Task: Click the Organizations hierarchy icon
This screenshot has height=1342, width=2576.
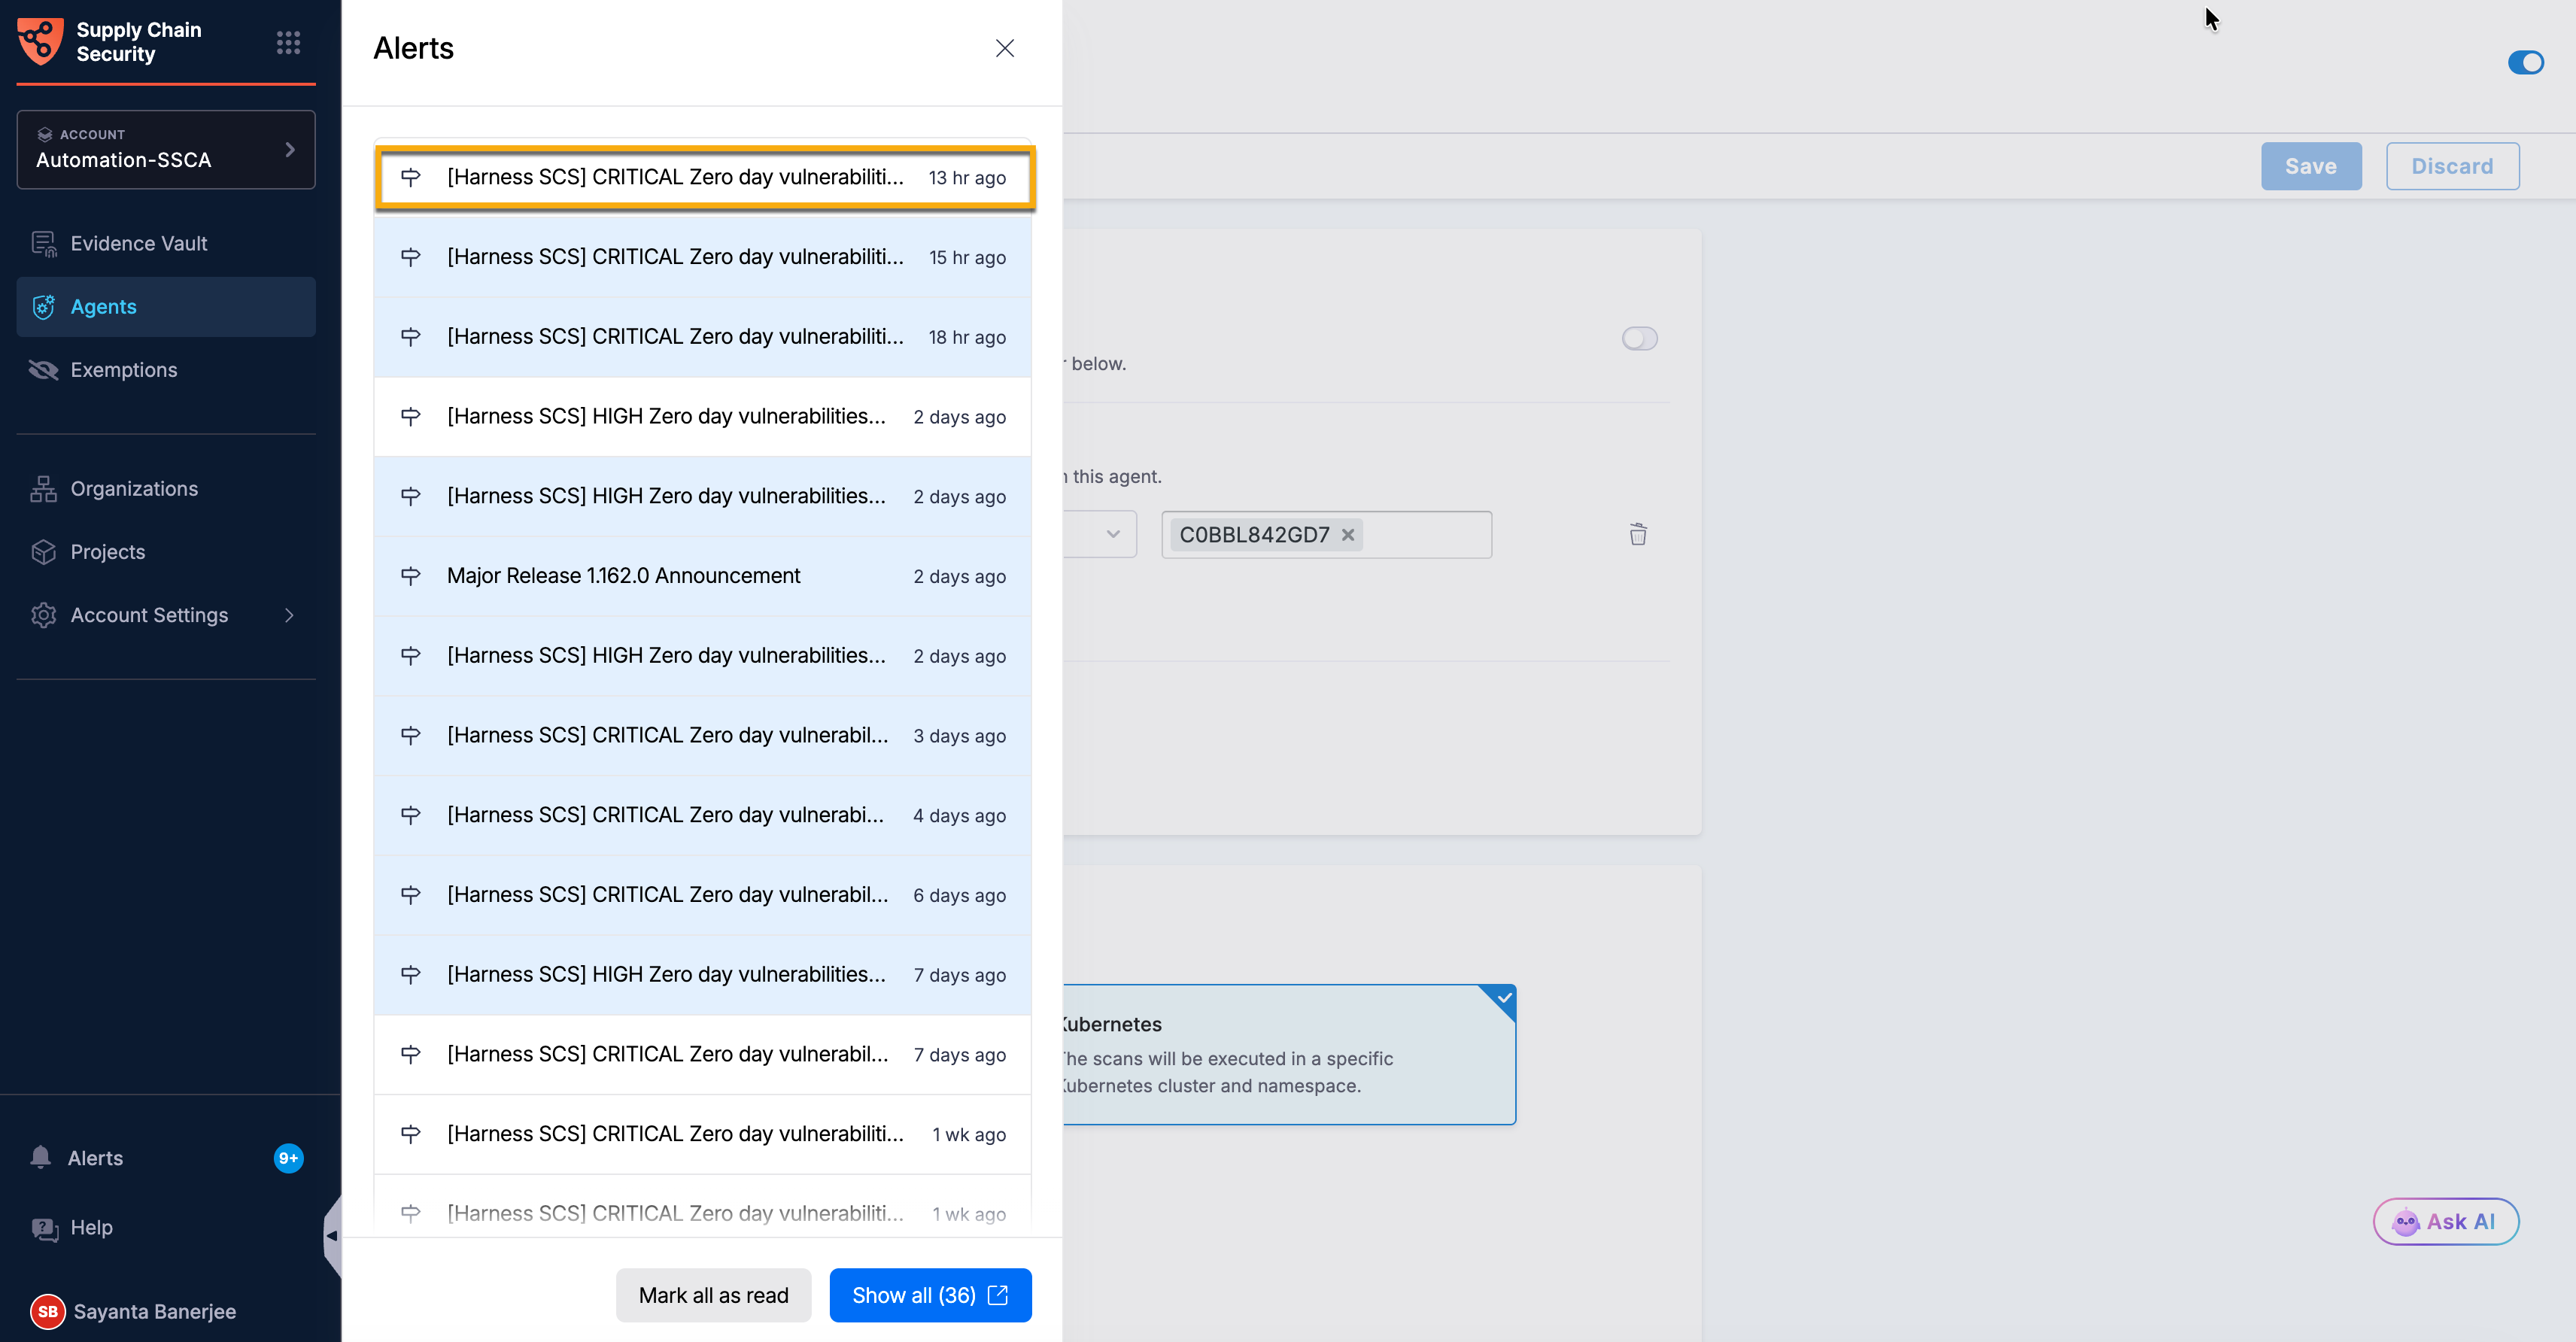Action: pos(44,489)
